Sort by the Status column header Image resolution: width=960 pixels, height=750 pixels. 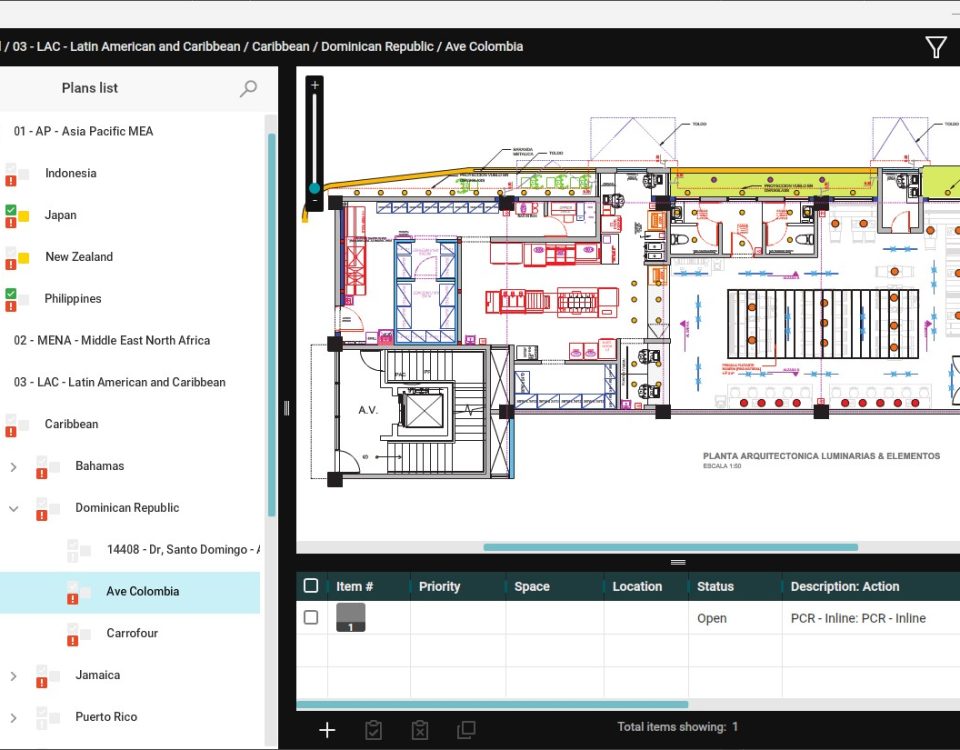[x=715, y=587]
